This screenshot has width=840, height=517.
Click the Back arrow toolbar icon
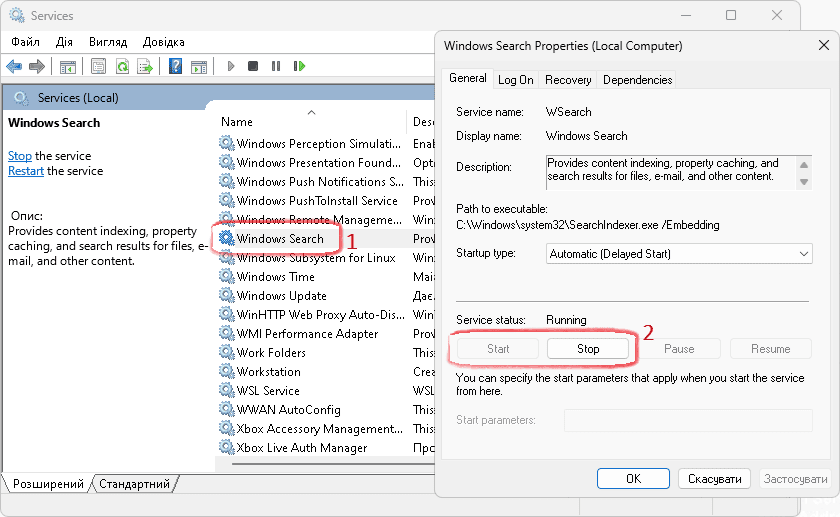click(14, 66)
